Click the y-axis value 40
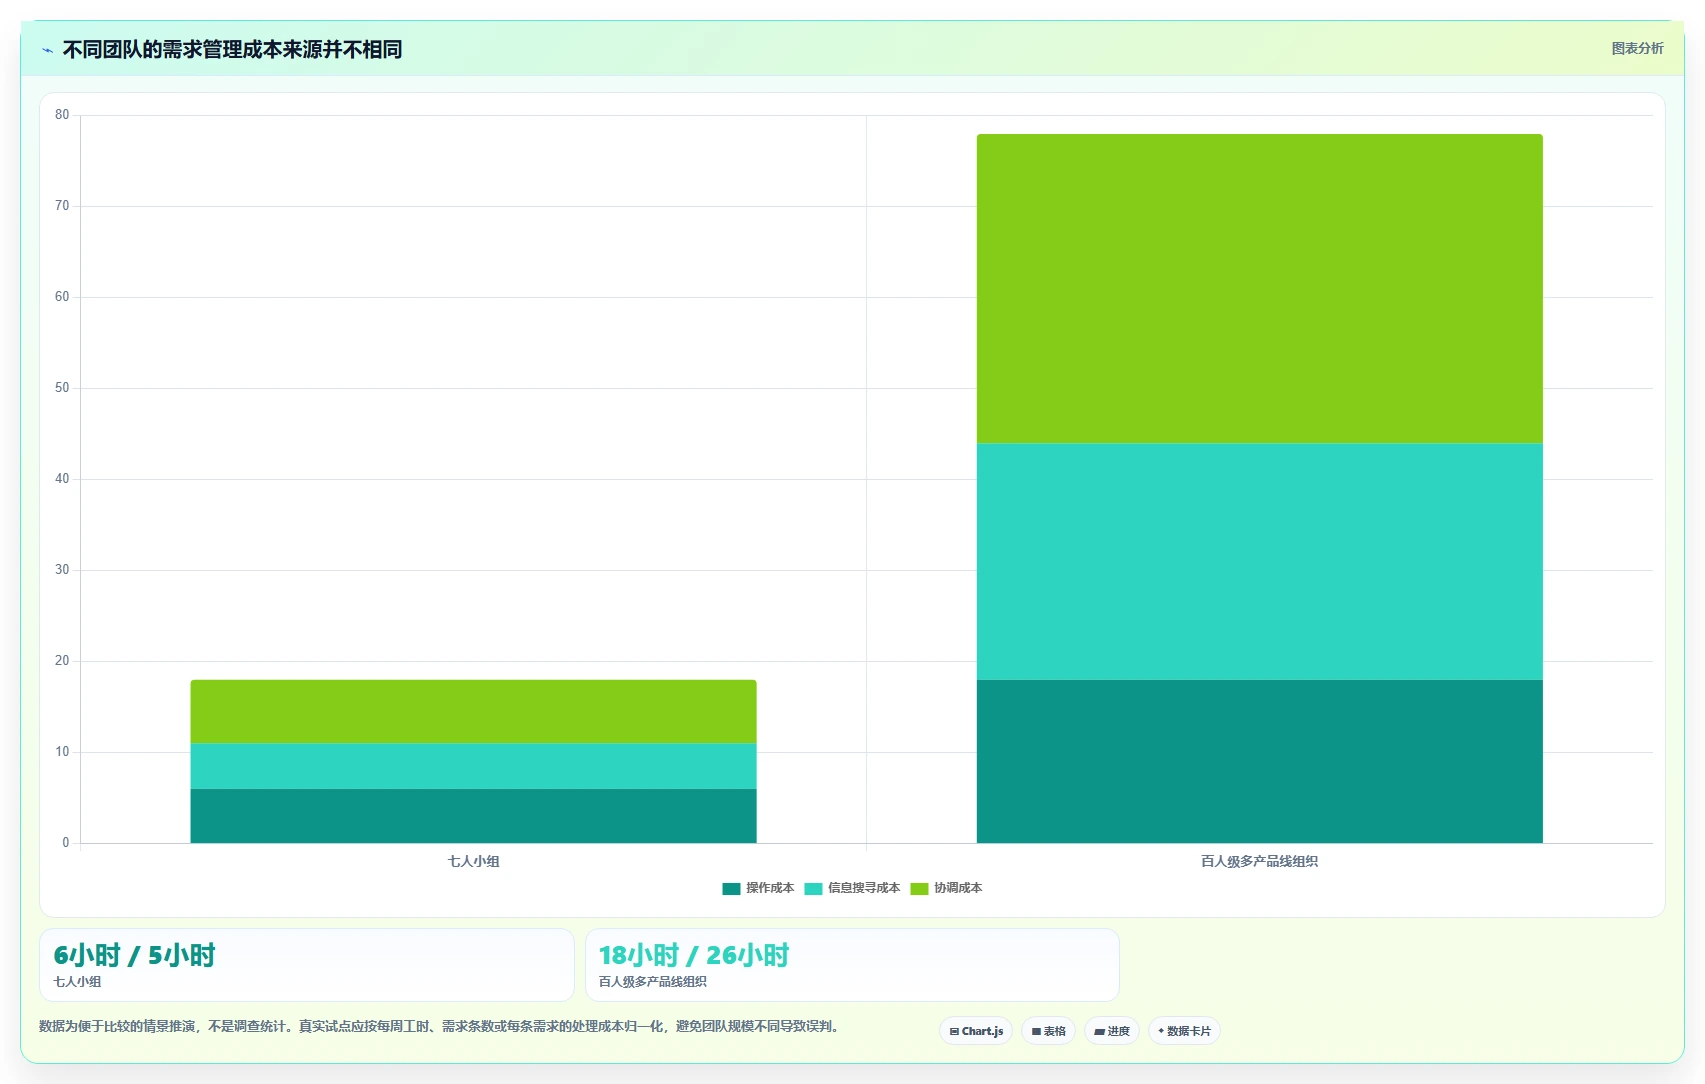Screen dimensions: 1705x1084 (x=62, y=479)
